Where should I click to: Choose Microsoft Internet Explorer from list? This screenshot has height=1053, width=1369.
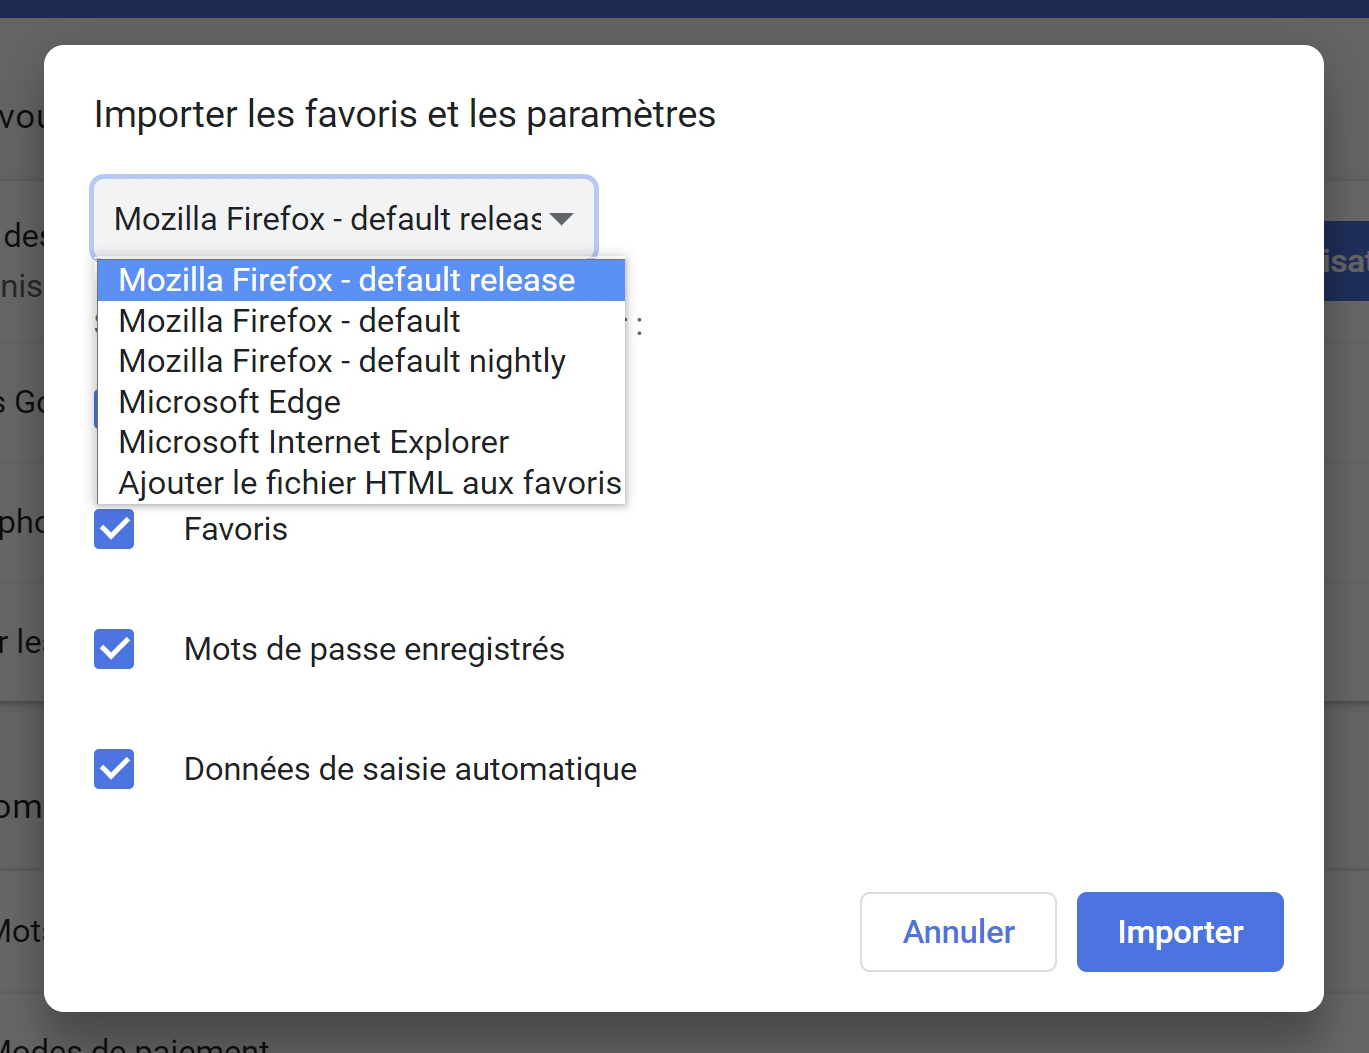click(361, 442)
